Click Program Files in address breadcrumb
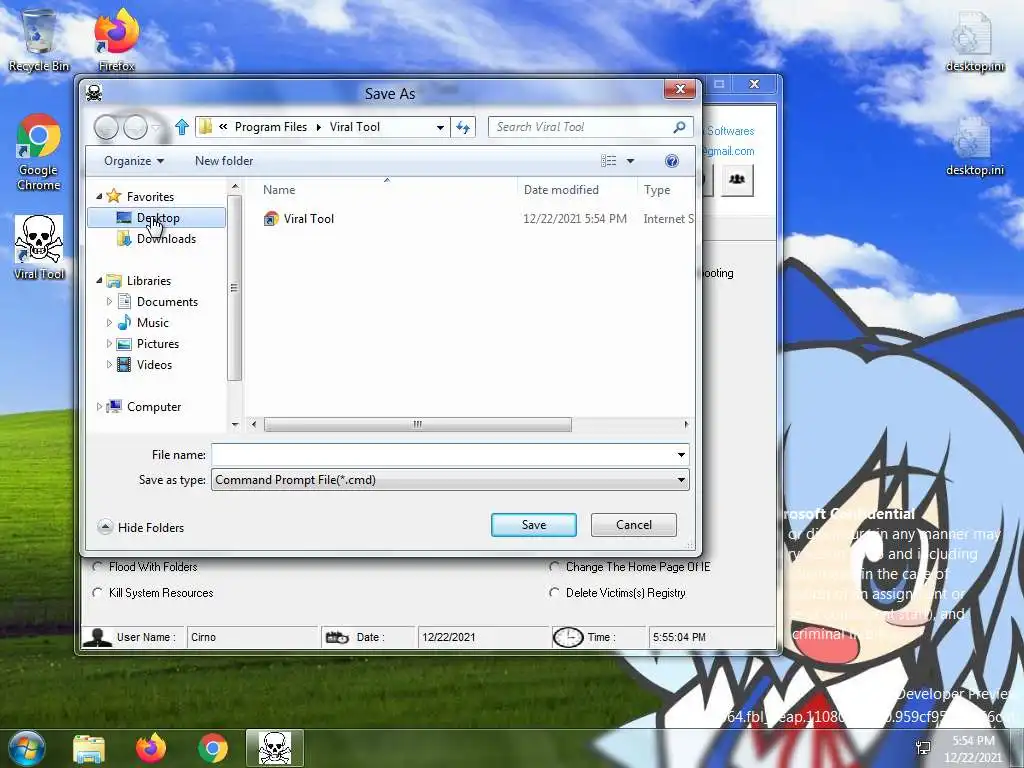Image resolution: width=1024 pixels, height=768 pixels. point(270,127)
